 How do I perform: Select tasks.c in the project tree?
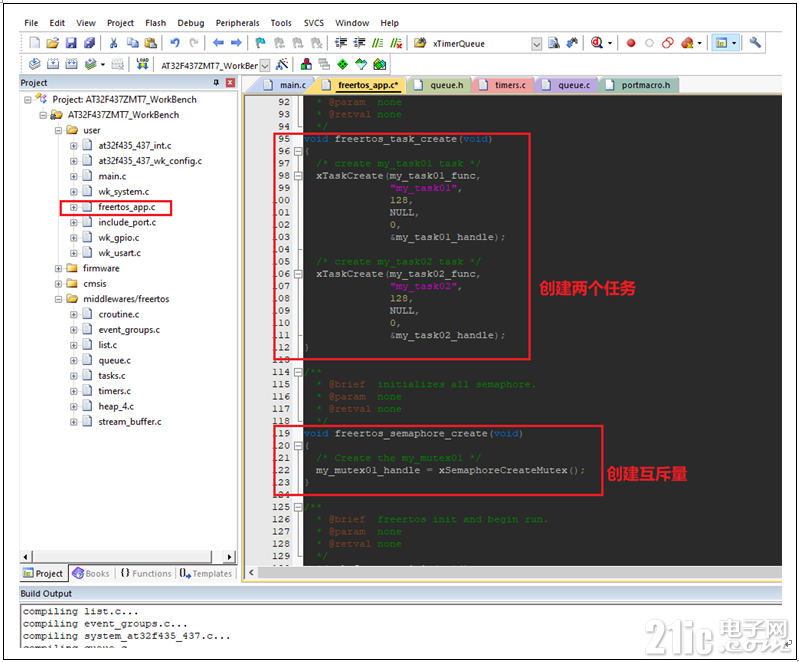[x=112, y=376]
